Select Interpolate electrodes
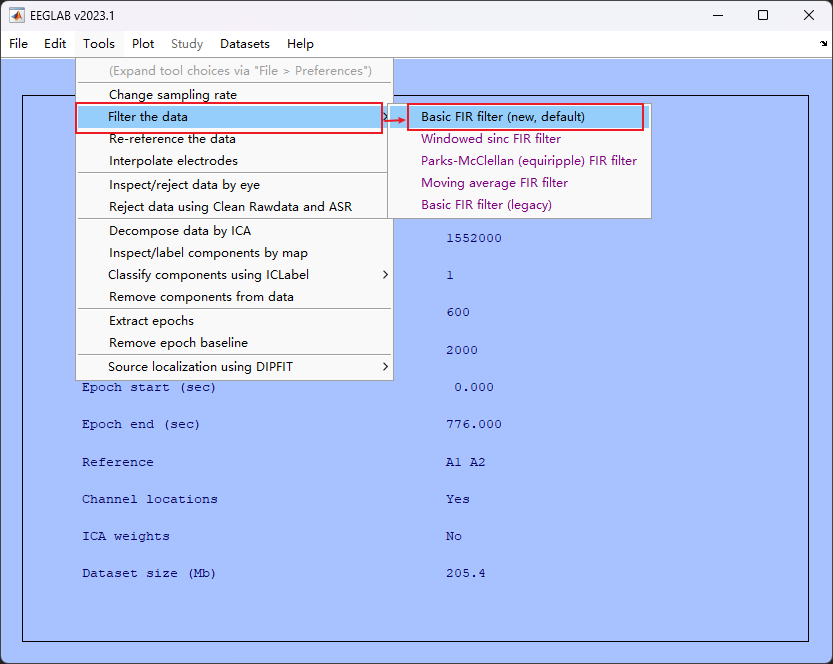The image size is (833, 664). (x=234, y=160)
